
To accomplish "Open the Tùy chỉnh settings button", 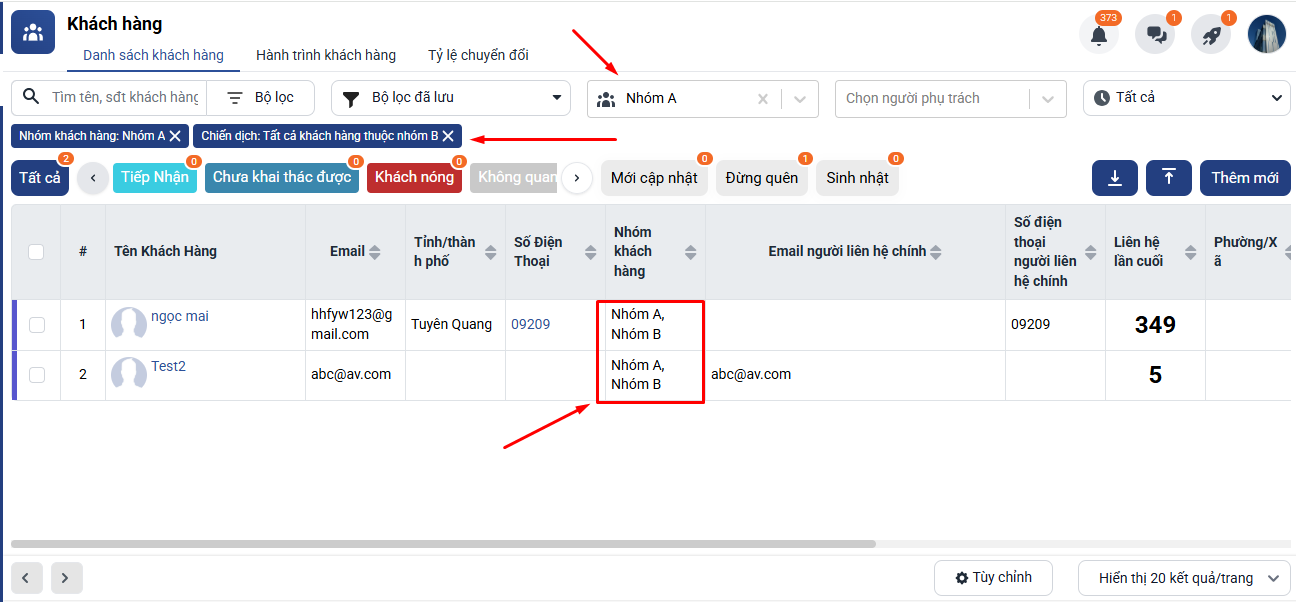I will [x=993, y=578].
